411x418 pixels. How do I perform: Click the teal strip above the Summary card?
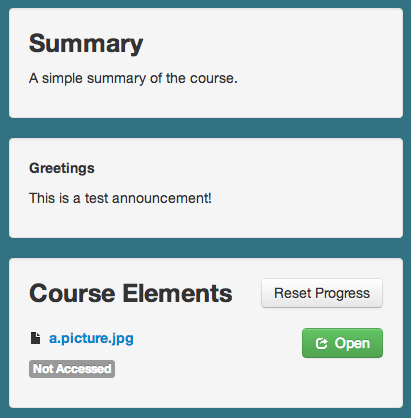206,4
